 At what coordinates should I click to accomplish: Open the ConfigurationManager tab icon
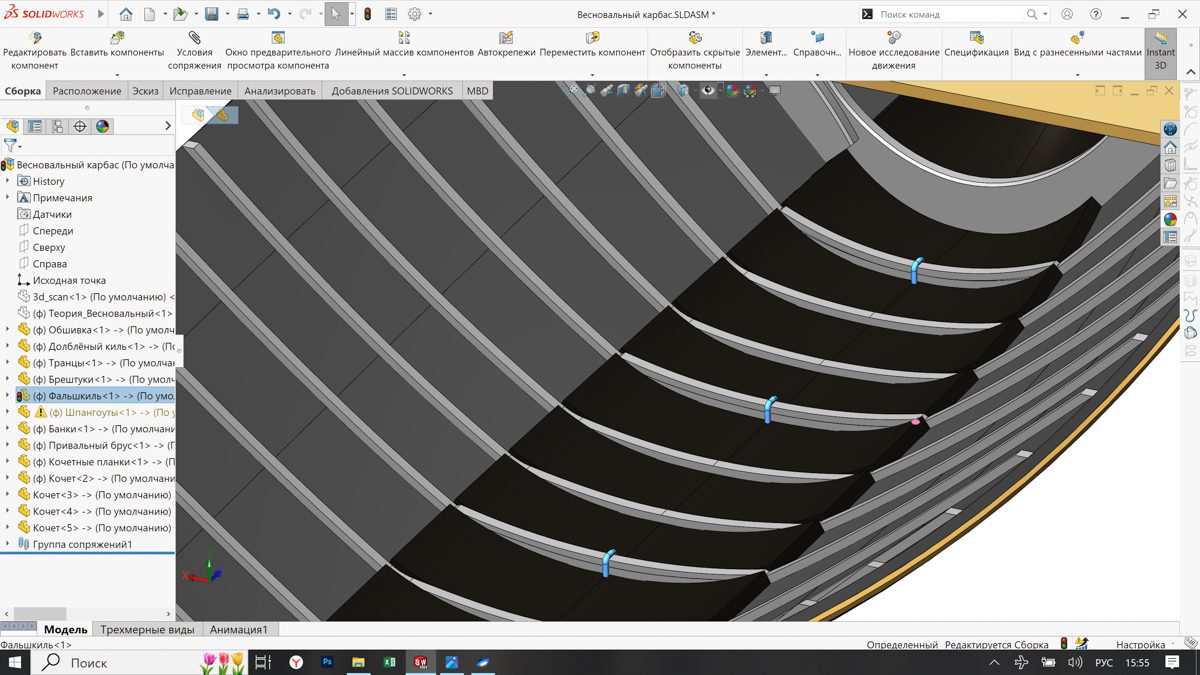click(57, 127)
